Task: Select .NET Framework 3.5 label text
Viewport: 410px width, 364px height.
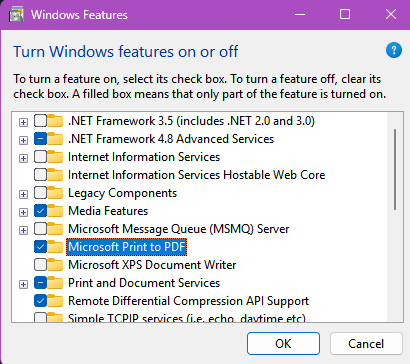Action: [x=191, y=121]
